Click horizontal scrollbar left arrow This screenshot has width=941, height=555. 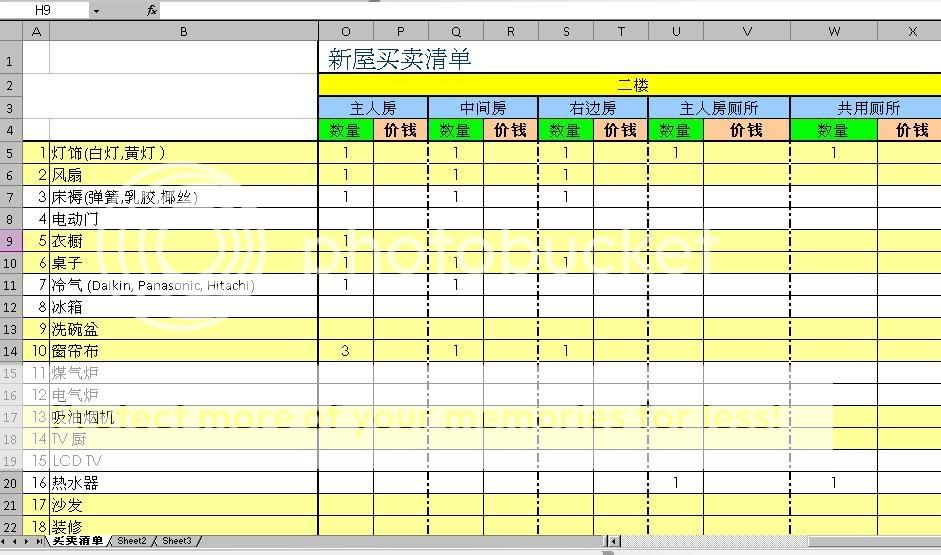[614, 541]
